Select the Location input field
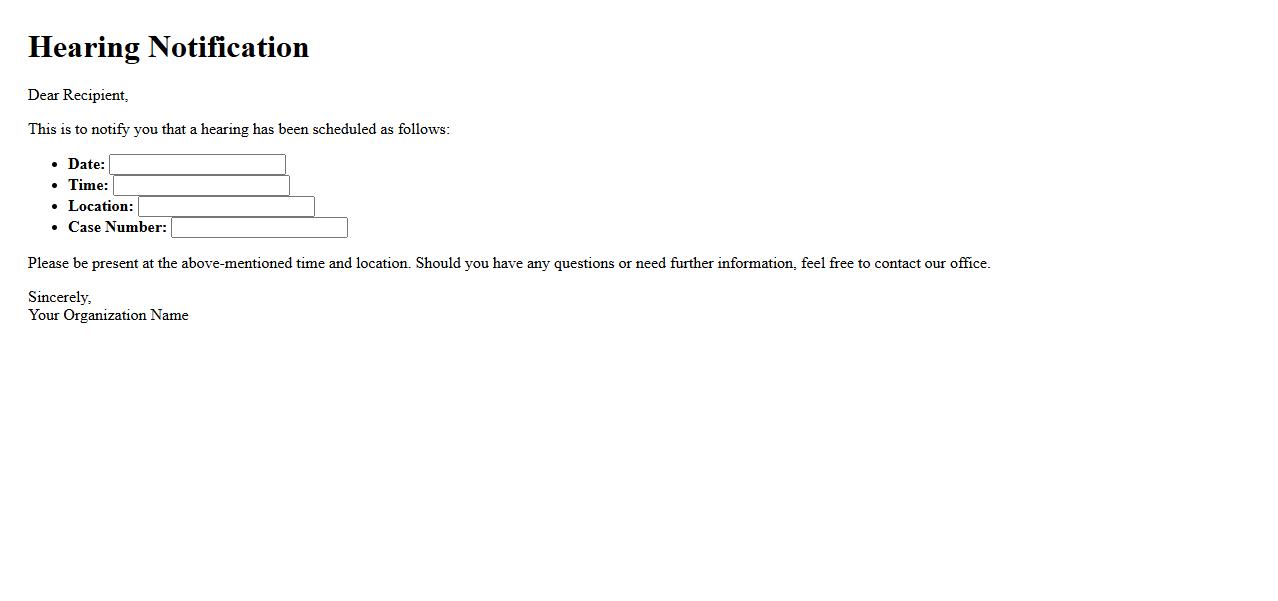 point(226,206)
